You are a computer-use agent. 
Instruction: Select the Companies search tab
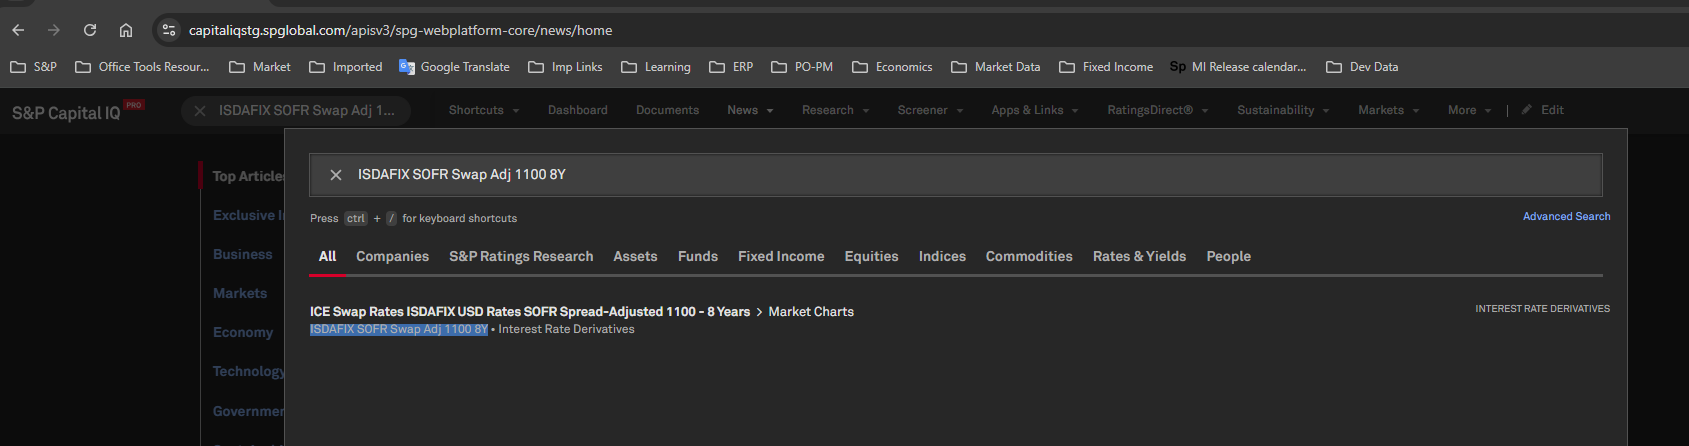[392, 257]
